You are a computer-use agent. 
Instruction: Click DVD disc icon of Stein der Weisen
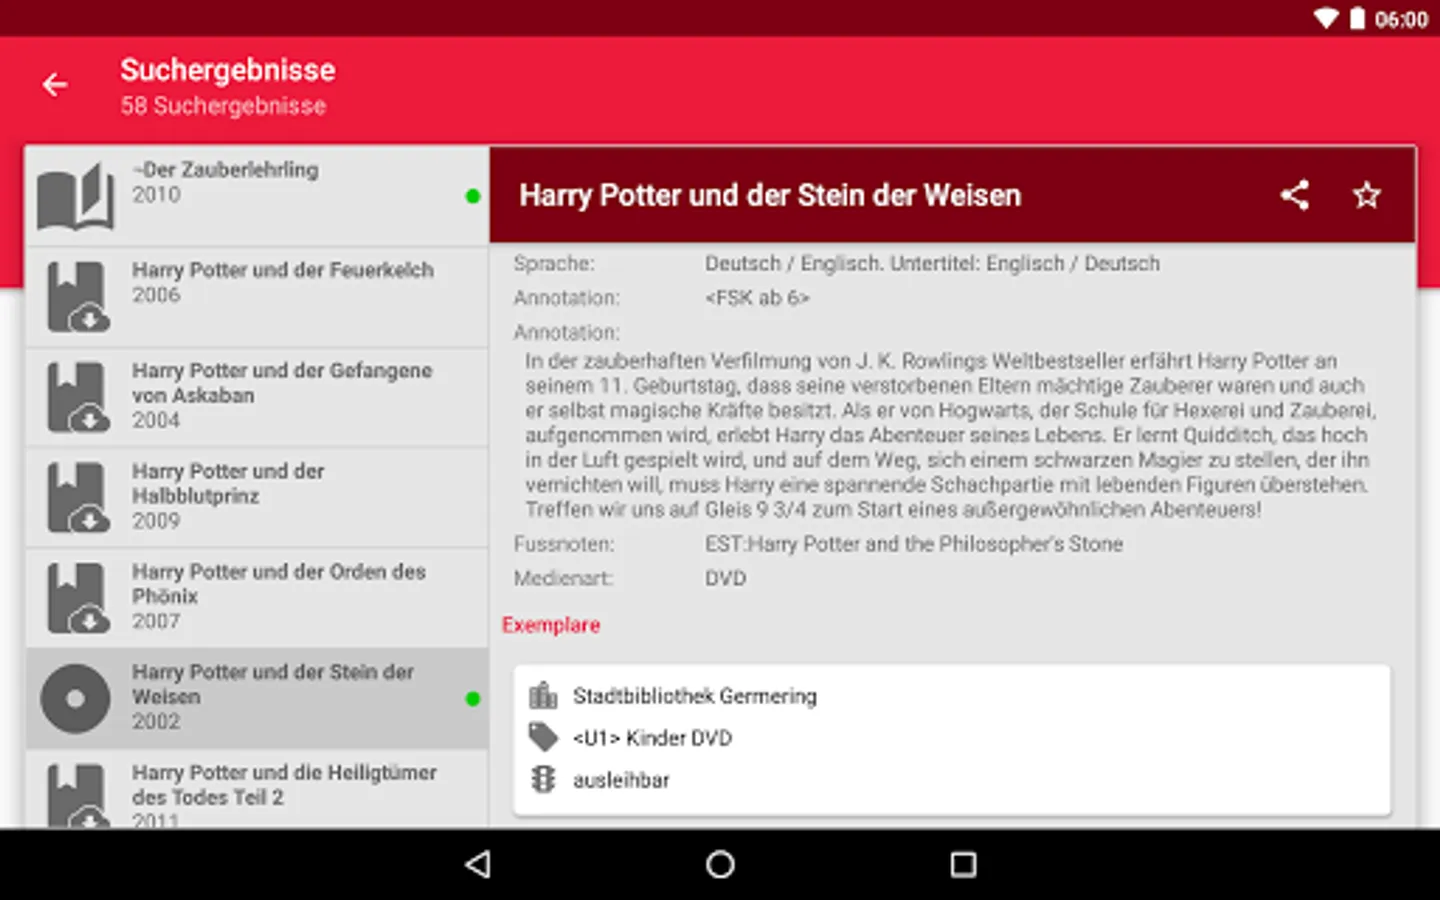(x=75, y=698)
